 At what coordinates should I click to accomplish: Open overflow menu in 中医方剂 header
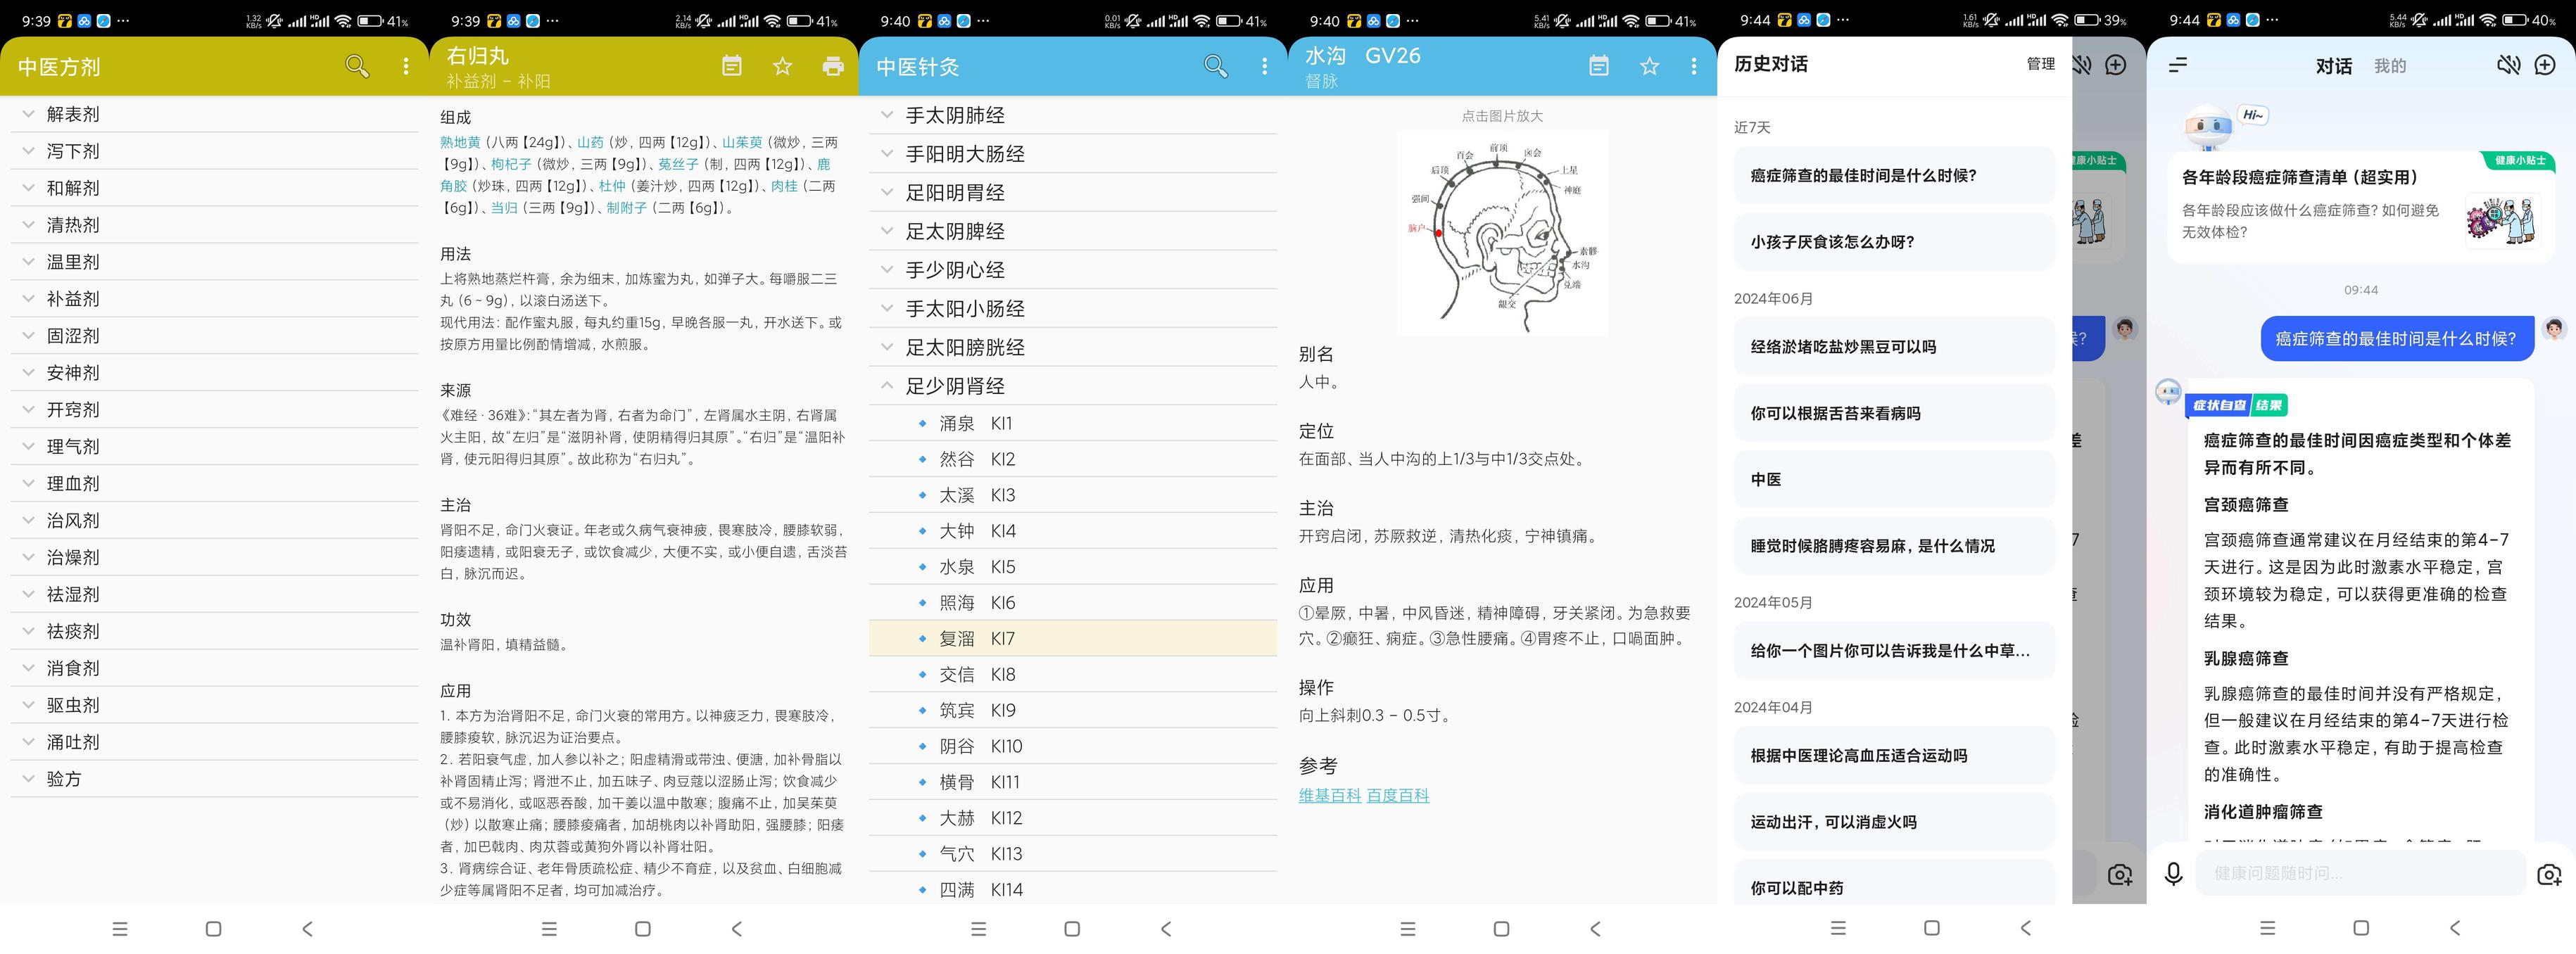pyautogui.click(x=405, y=66)
